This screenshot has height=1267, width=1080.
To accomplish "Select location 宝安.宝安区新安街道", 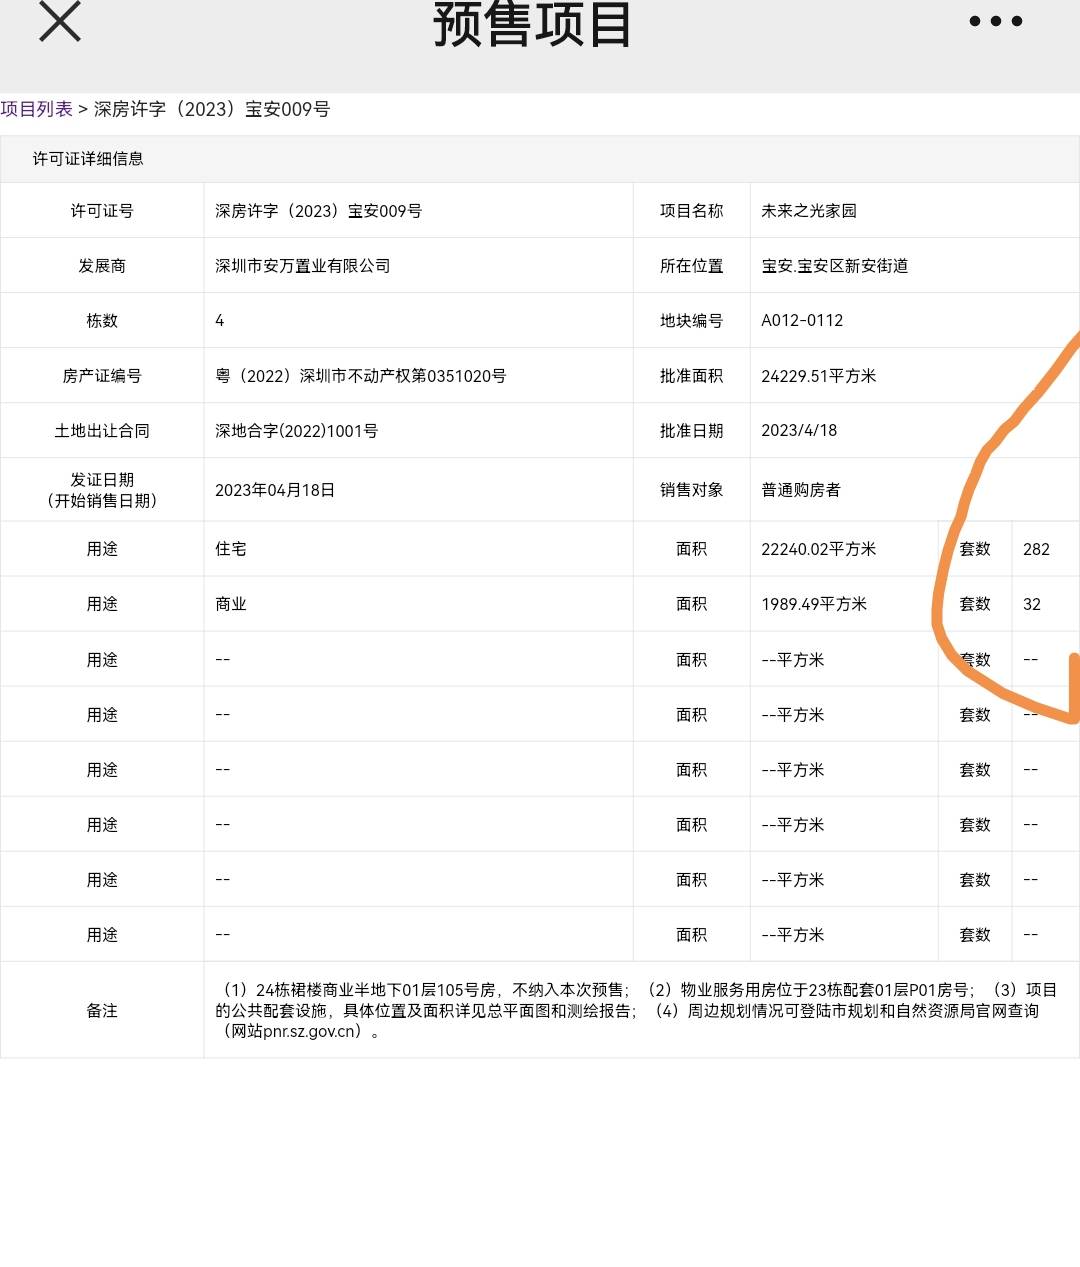I will point(835,266).
